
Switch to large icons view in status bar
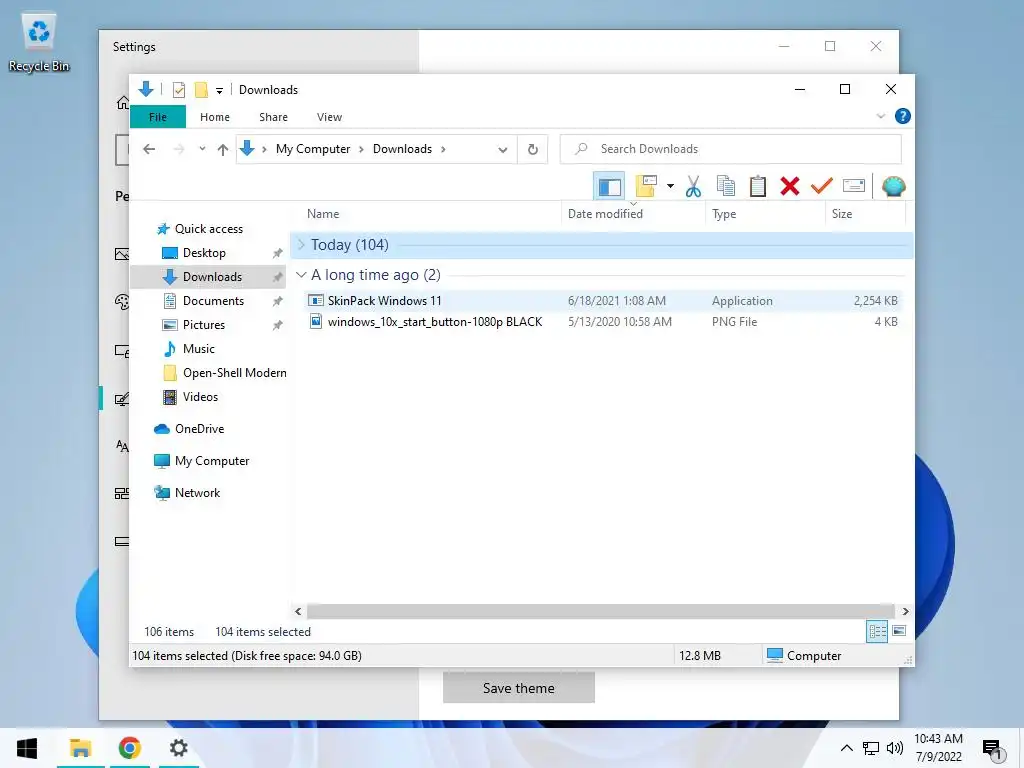tap(899, 631)
